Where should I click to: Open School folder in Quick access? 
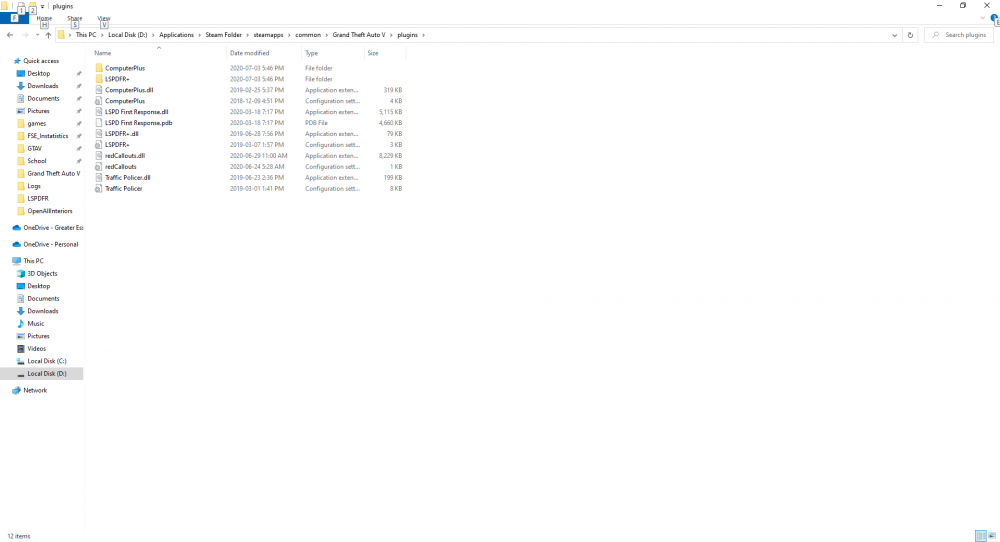click(36, 161)
